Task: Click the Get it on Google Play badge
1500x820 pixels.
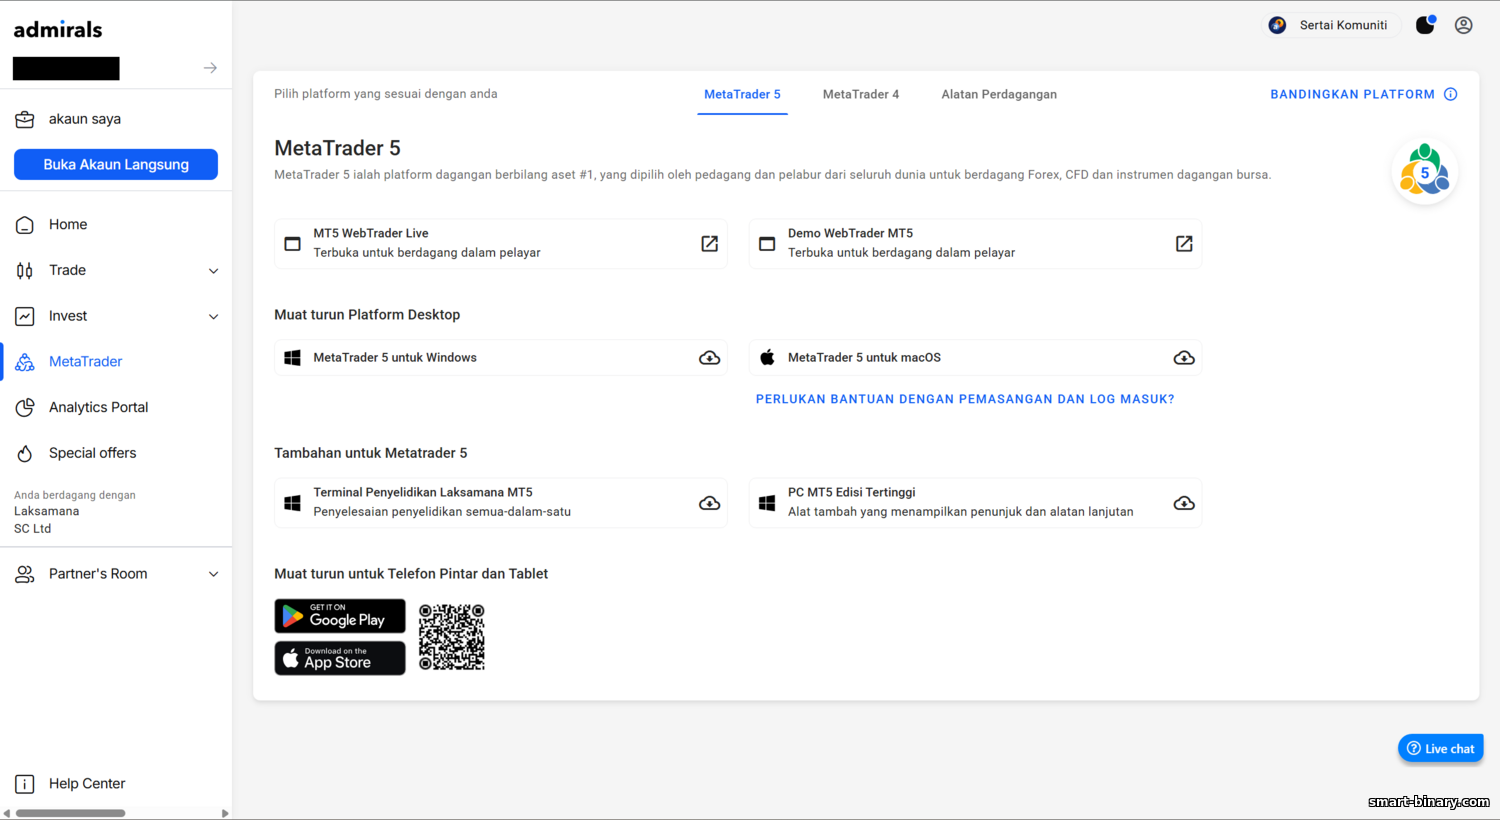Action: (340, 616)
